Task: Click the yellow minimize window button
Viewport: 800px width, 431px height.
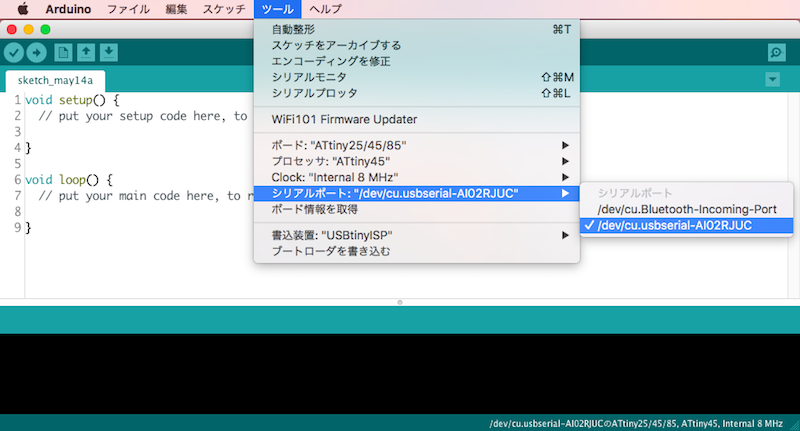Action: [x=29, y=30]
